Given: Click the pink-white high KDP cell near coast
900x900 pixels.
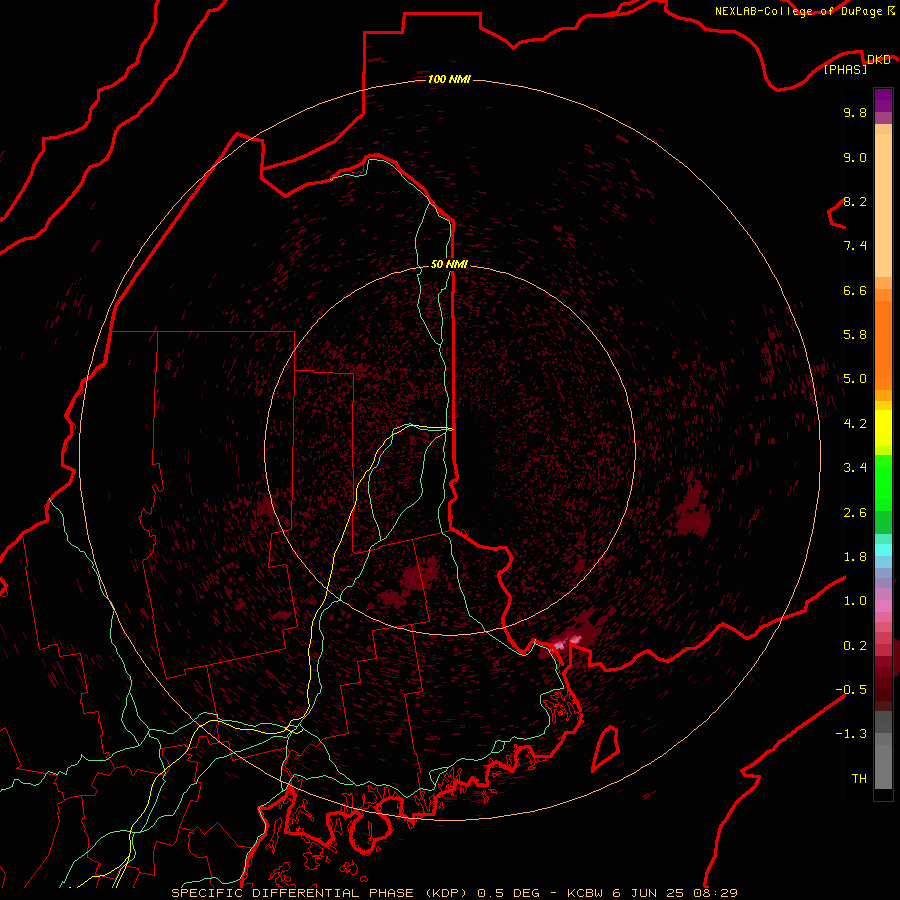Looking at the screenshot, I should 567,642.
